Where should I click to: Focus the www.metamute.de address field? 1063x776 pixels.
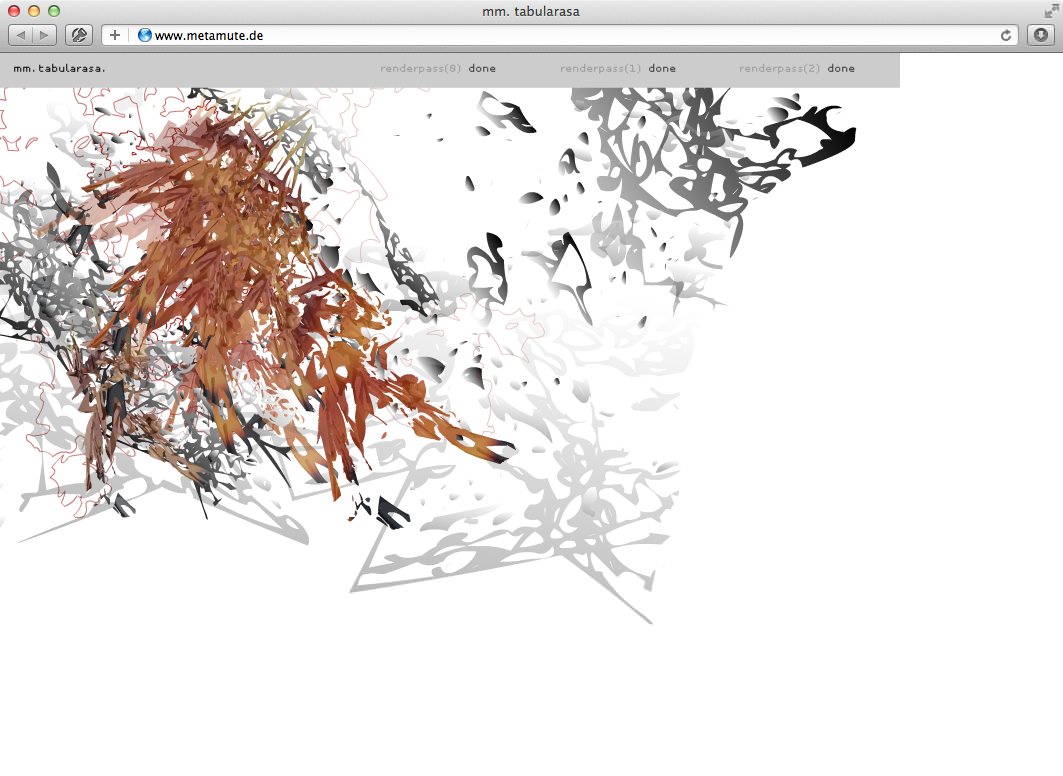click(500, 35)
